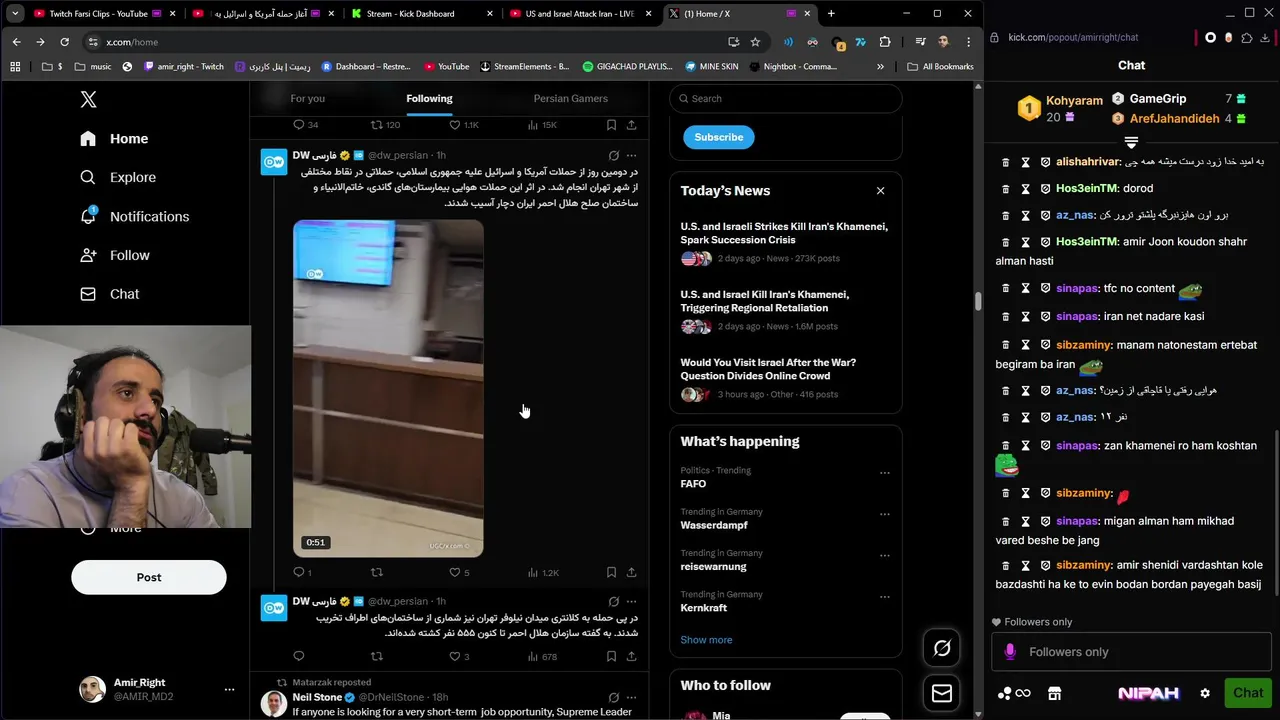Screen dimensions: 1280x720
Task: Select the Following tab
Action: (x=429, y=98)
